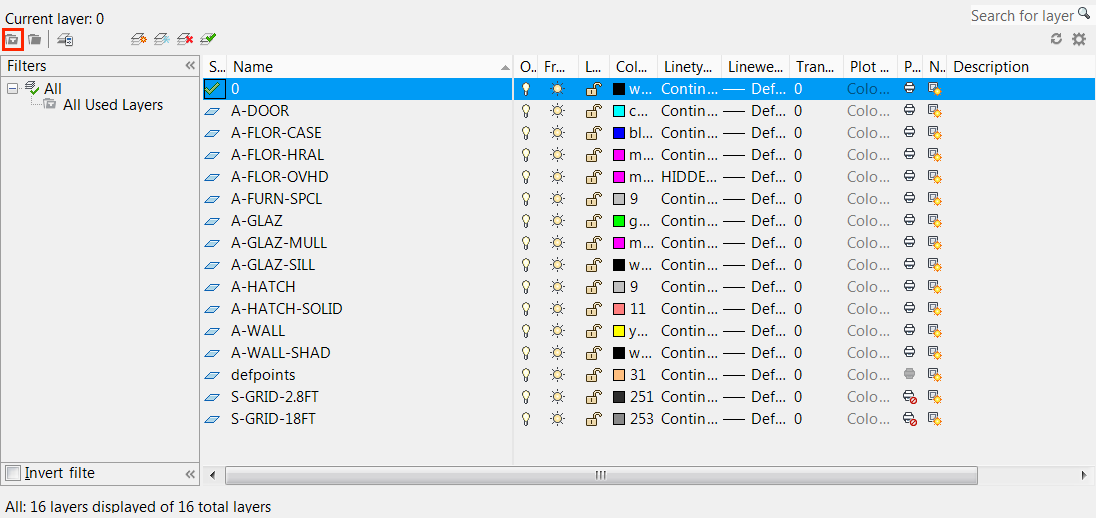The height and width of the screenshot is (518, 1096).
Task: Lock the A-GLAZ layer padlock
Action: (x=592, y=221)
